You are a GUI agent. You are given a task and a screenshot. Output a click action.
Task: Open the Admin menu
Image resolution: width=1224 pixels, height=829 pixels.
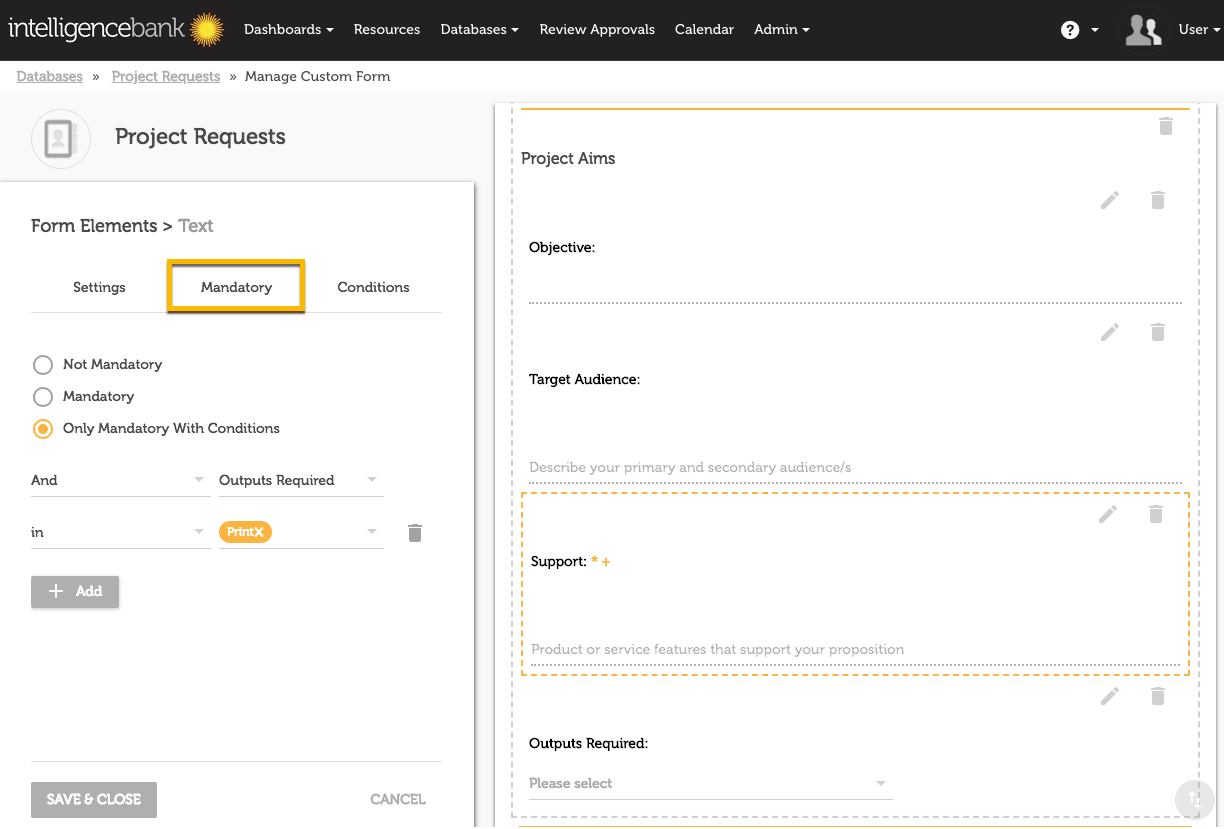click(782, 30)
